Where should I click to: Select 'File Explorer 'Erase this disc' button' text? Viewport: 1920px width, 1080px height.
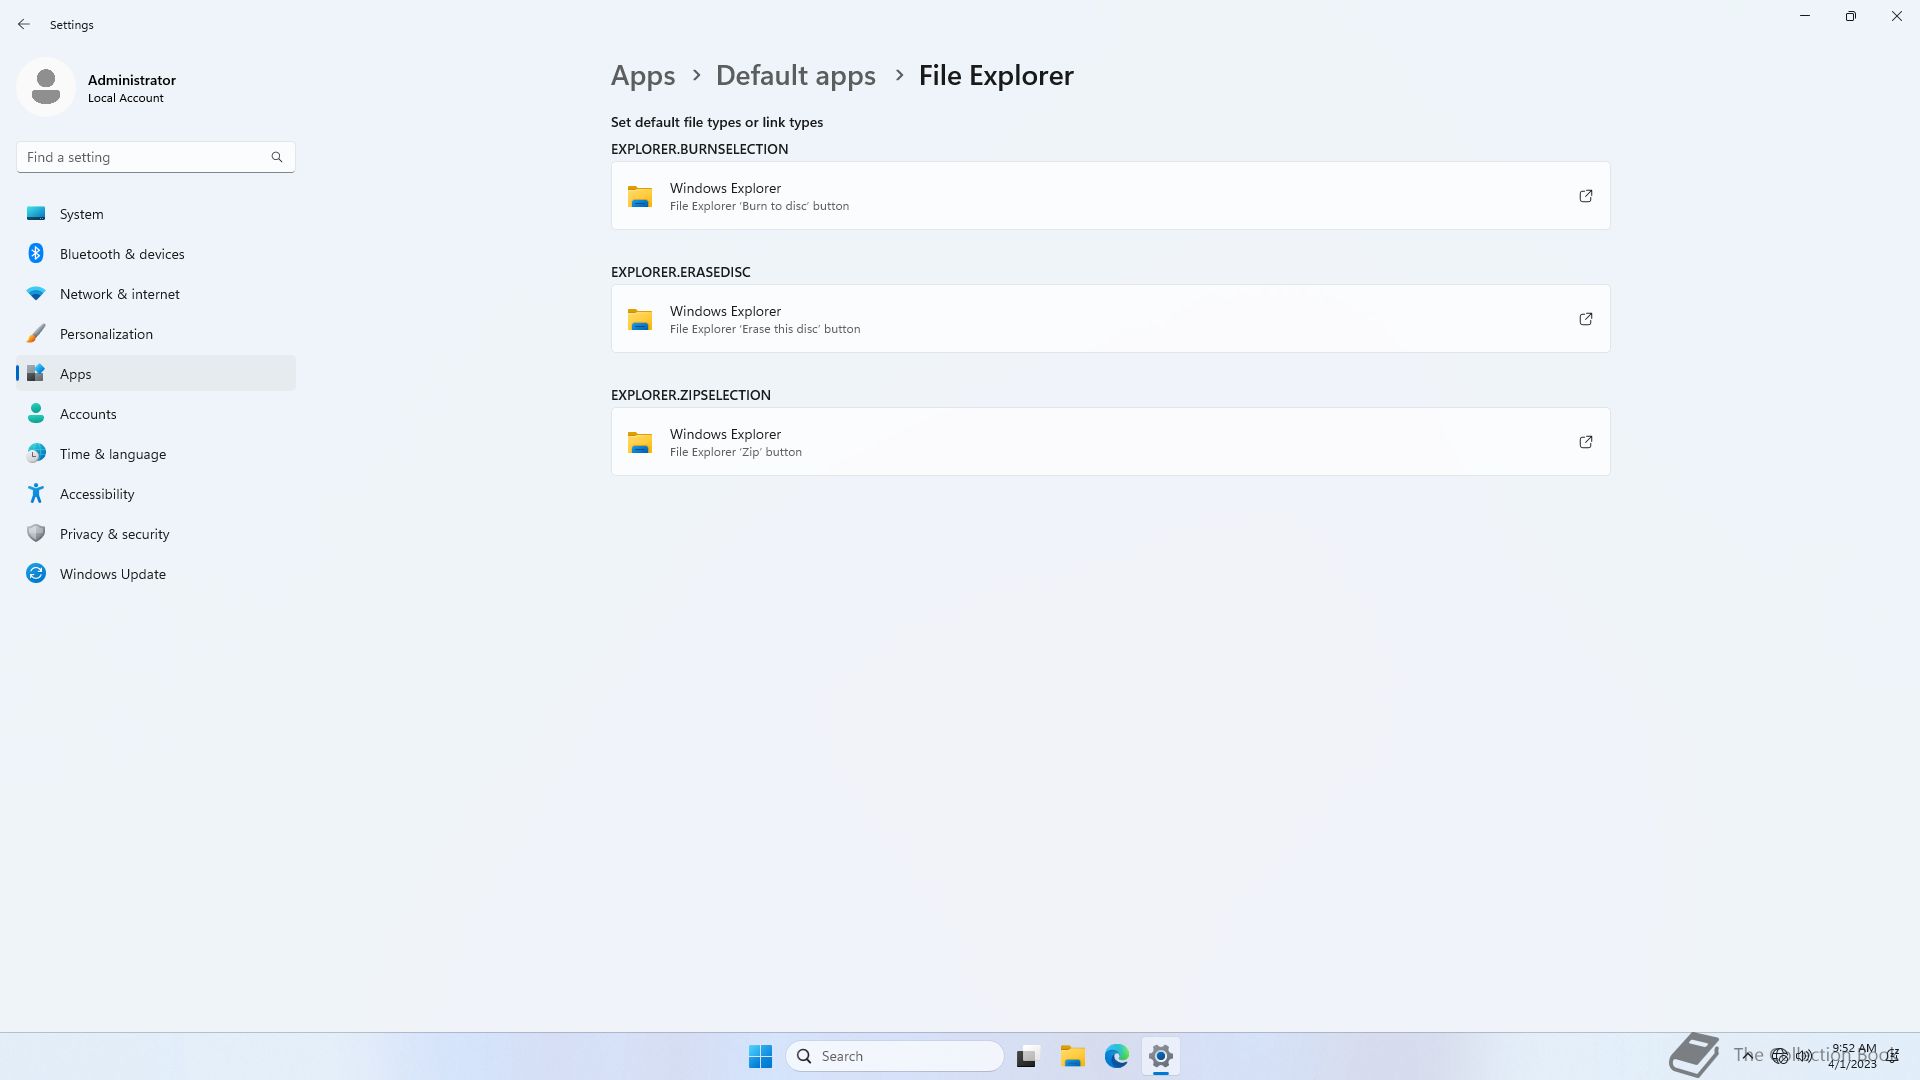click(x=765, y=329)
